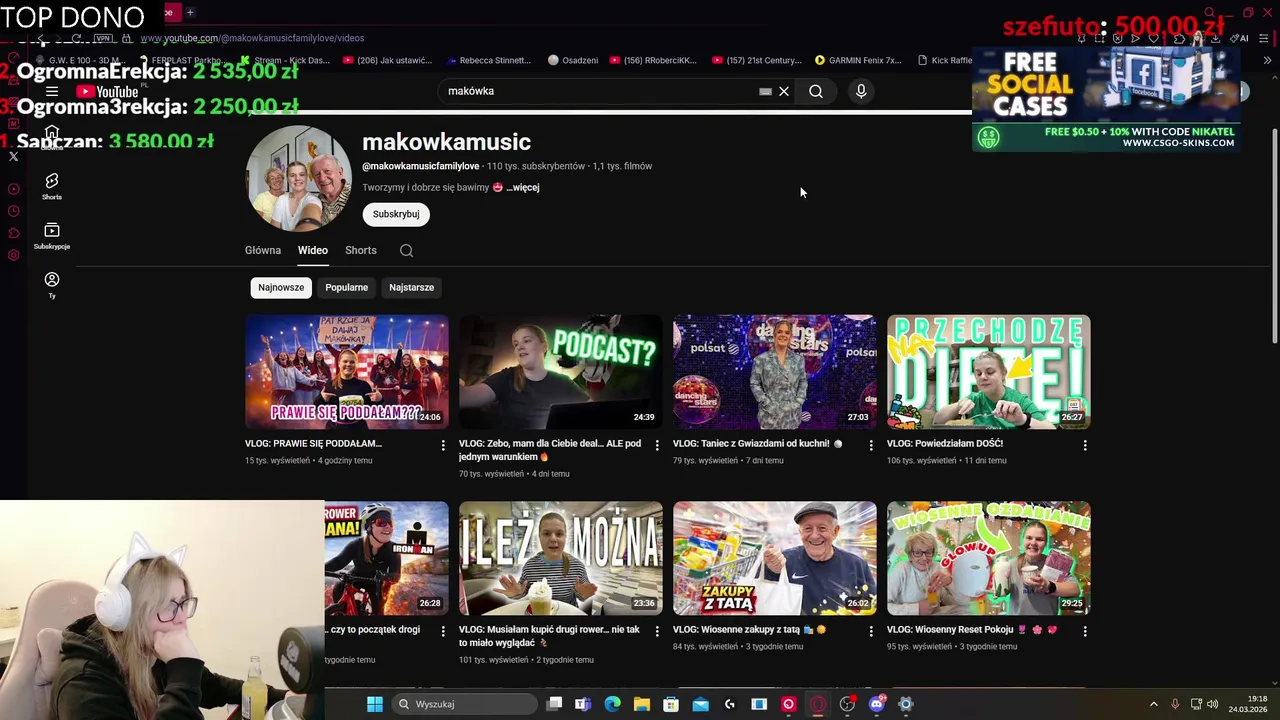Viewport: 1280px width, 720px height.
Task: Play the Dancing with the Stars thumbnail
Action: pos(775,372)
